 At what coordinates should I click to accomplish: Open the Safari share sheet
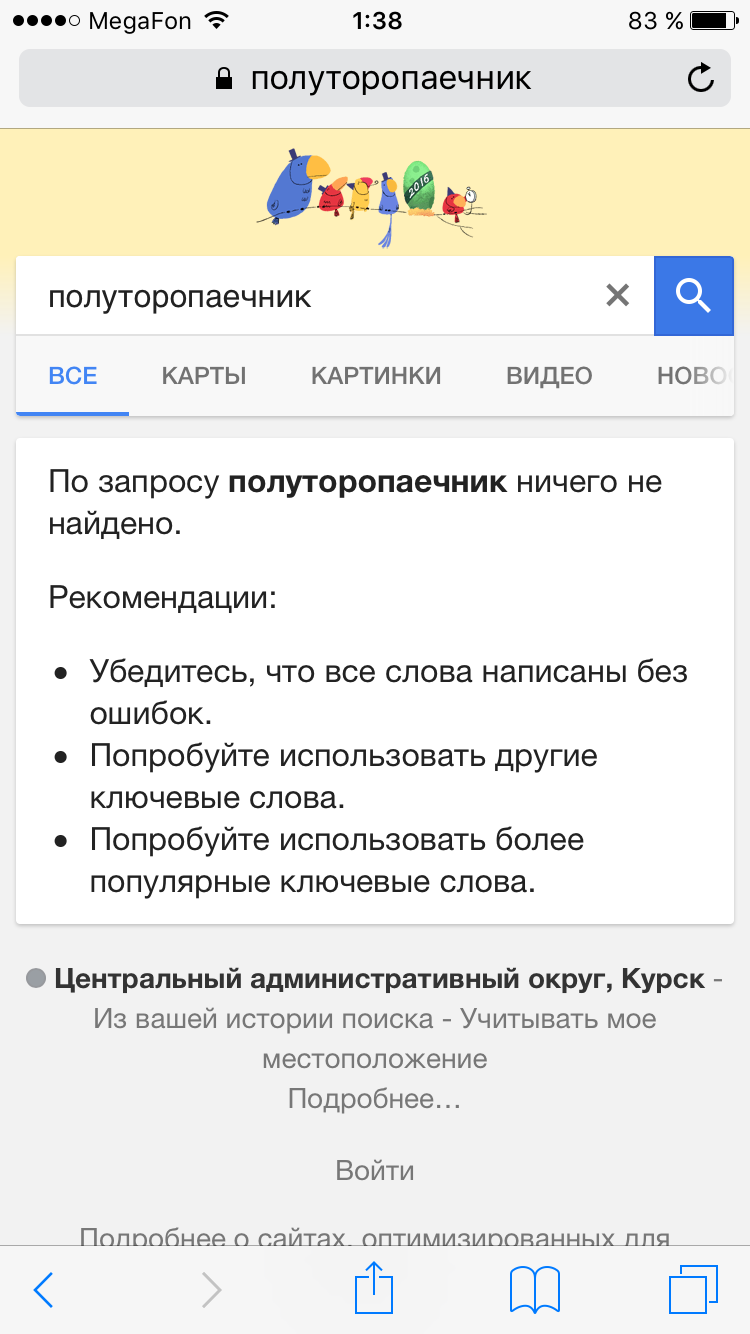point(375,1288)
